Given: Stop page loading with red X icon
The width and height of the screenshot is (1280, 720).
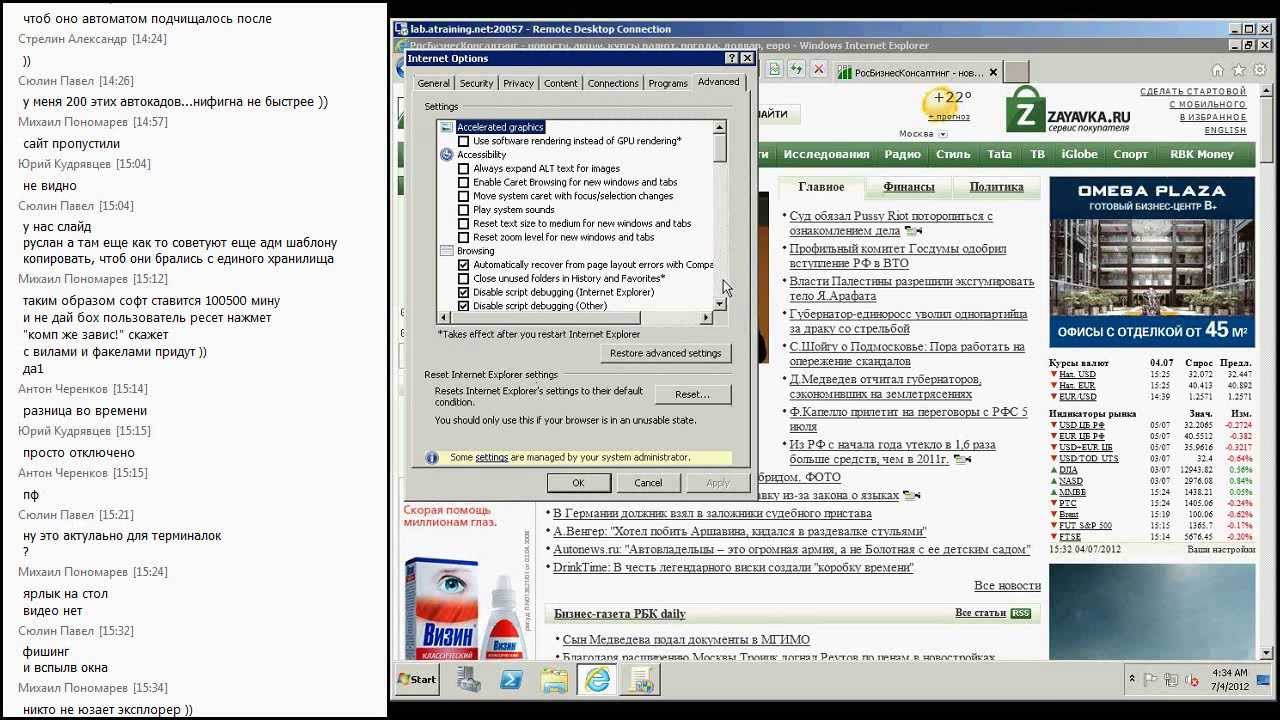Looking at the screenshot, I should pyautogui.click(x=818, y=69).
